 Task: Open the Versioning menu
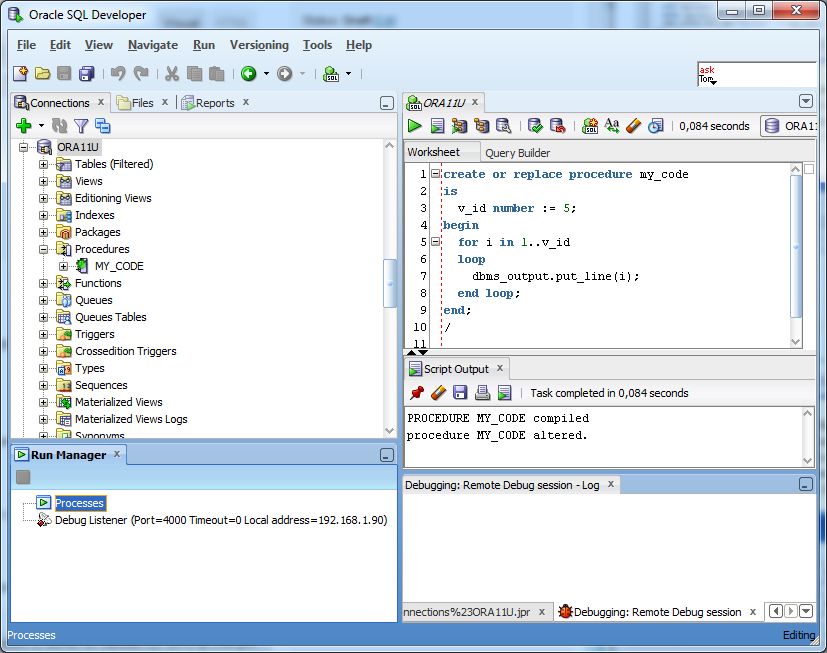[x=259, y=45]
